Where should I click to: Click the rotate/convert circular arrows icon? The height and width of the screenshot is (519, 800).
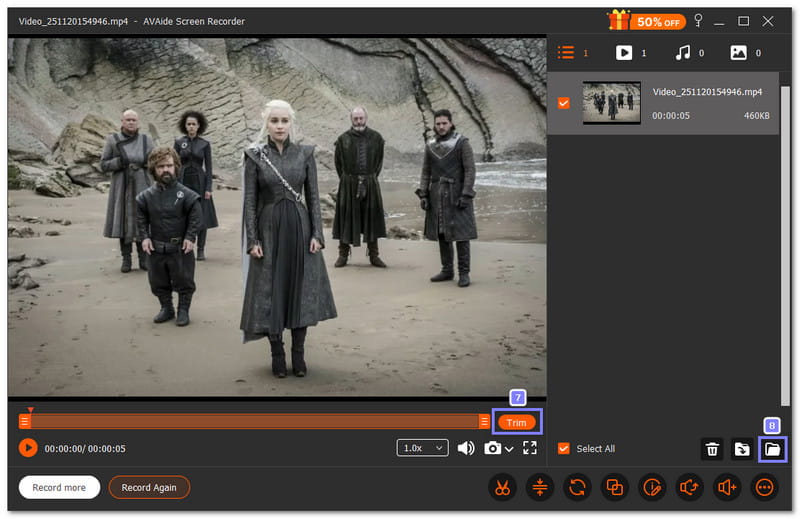tap(577, 488)
